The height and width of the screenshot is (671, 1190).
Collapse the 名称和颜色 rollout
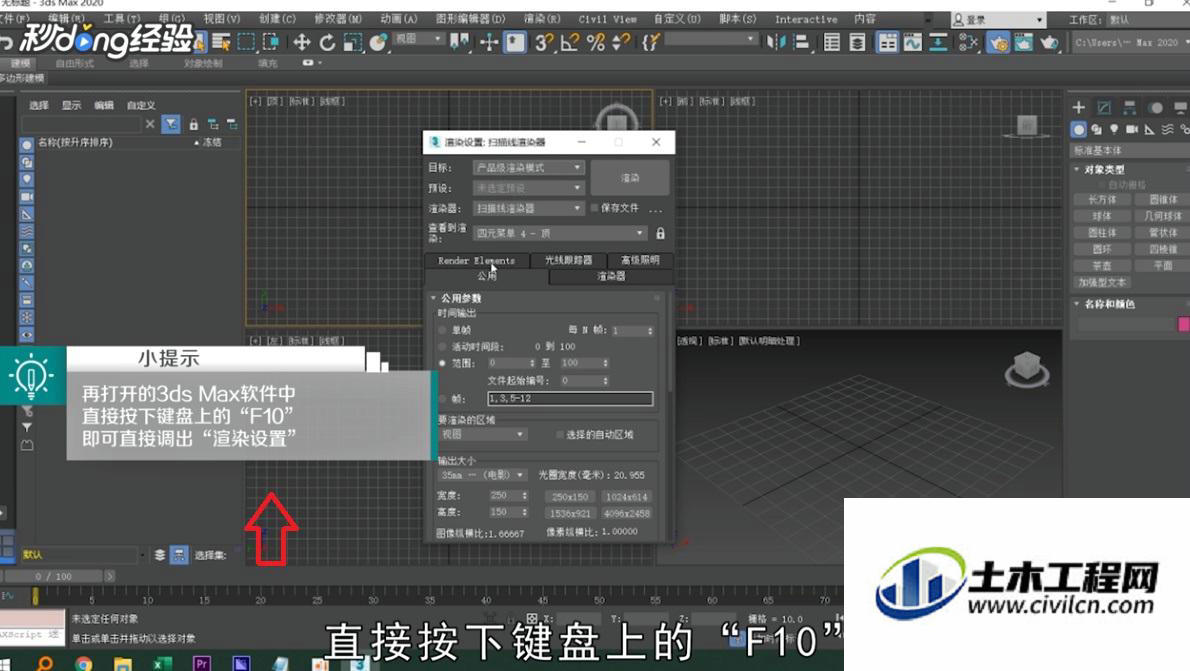[x=1077, y=304]
